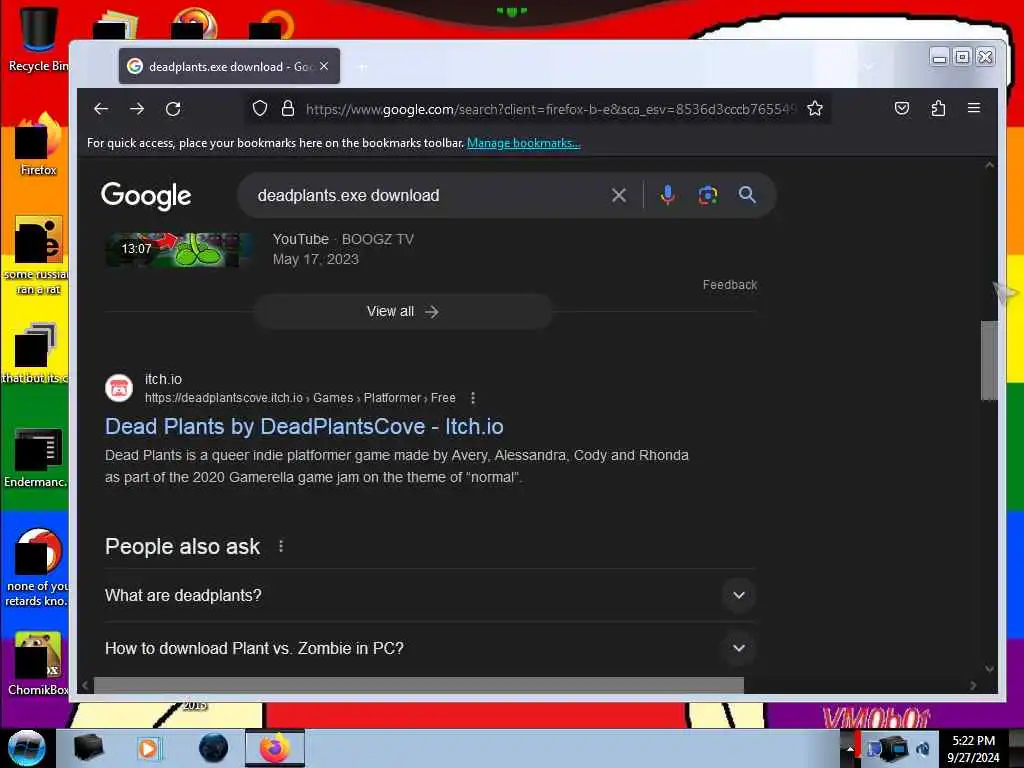1024x768 pixels.
Task: Switch to Firefox taskbar button
Action: click(274, 748)
